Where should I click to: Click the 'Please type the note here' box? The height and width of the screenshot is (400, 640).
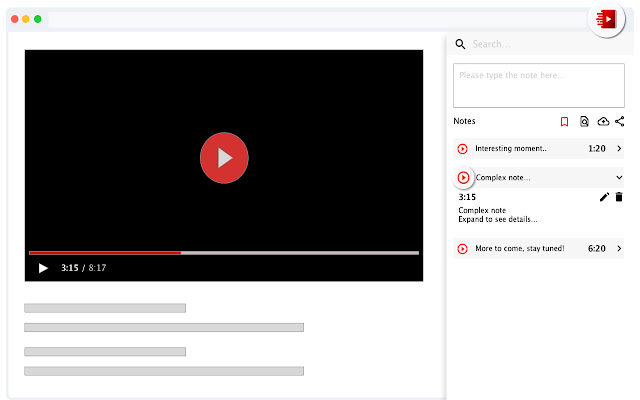click(538, 85)
